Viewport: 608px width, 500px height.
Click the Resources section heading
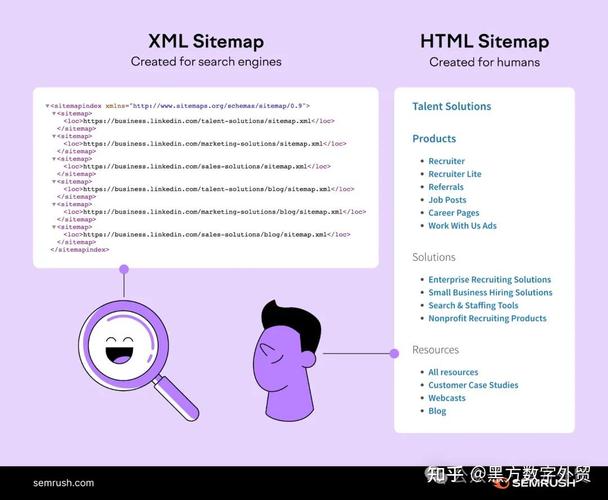(x=435, y=350)
